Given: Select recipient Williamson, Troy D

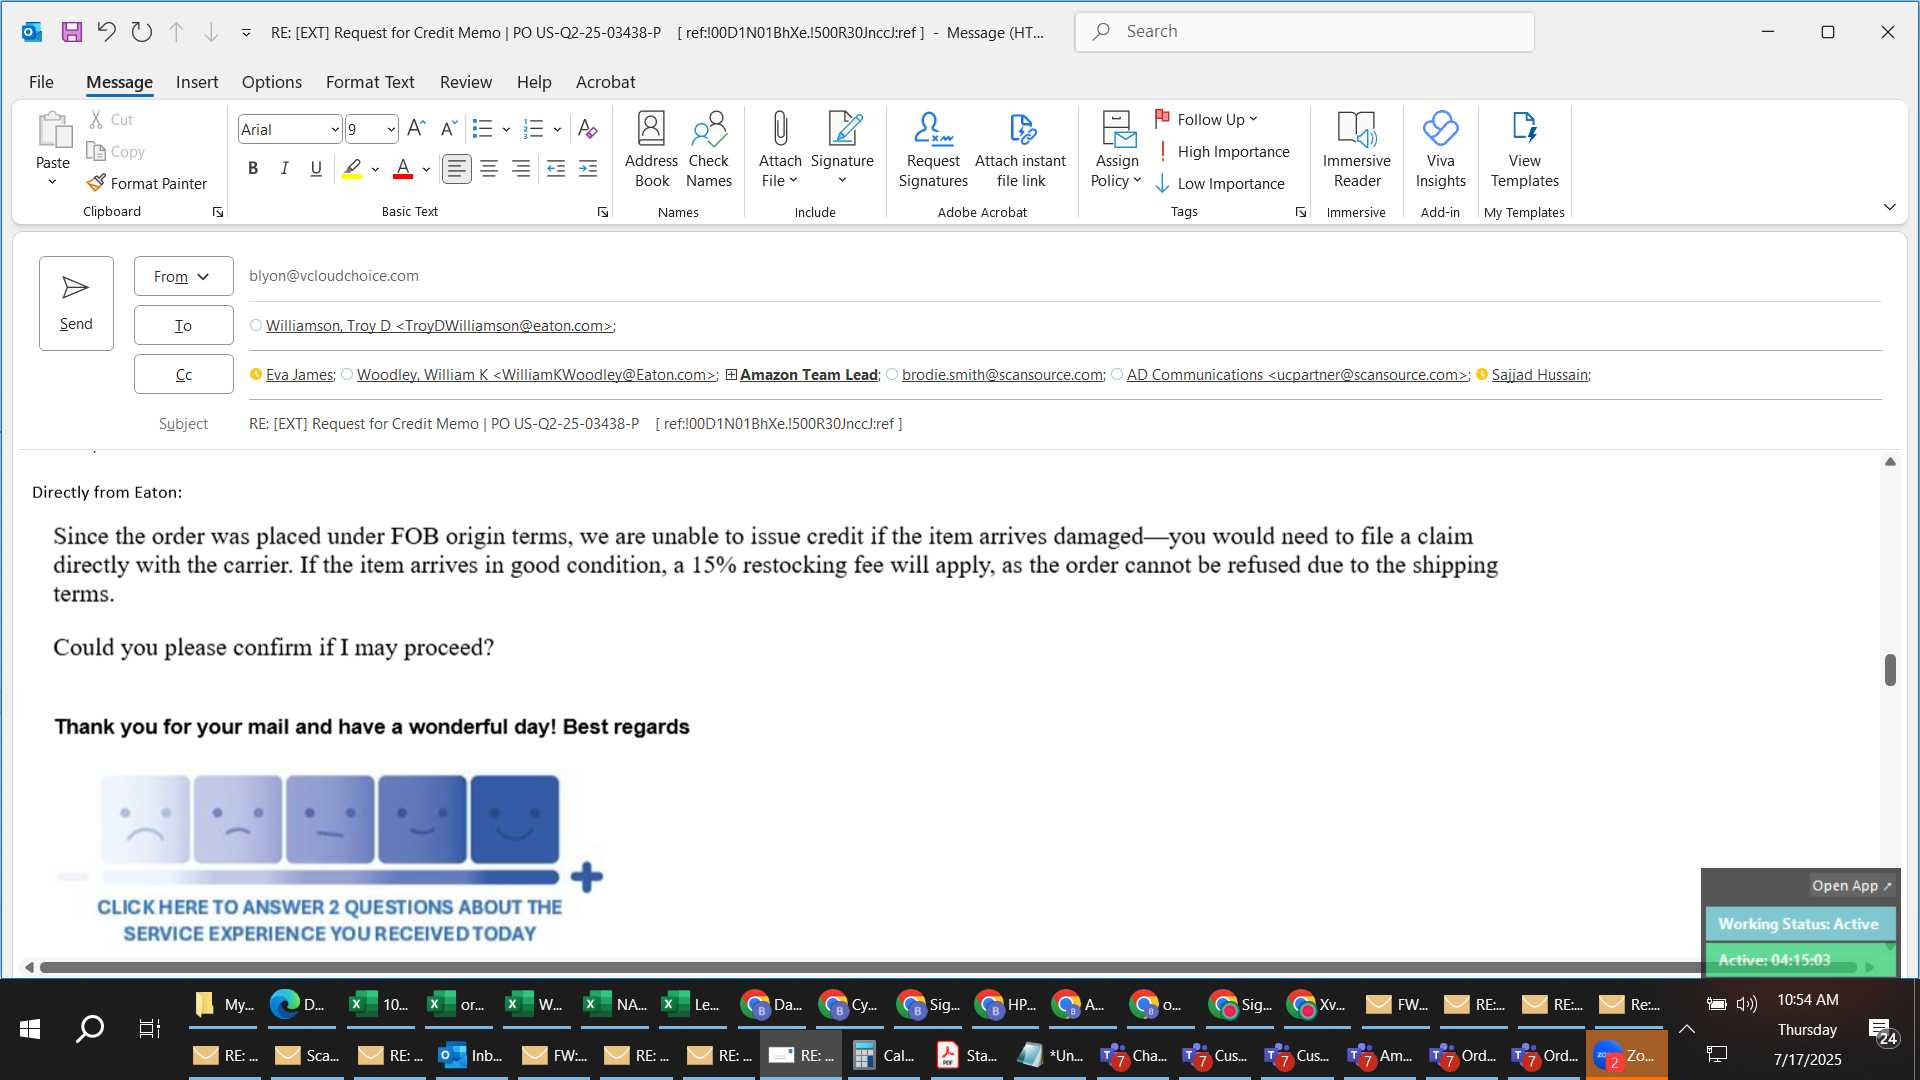Looking at the screenshot, I should point(439,326).
